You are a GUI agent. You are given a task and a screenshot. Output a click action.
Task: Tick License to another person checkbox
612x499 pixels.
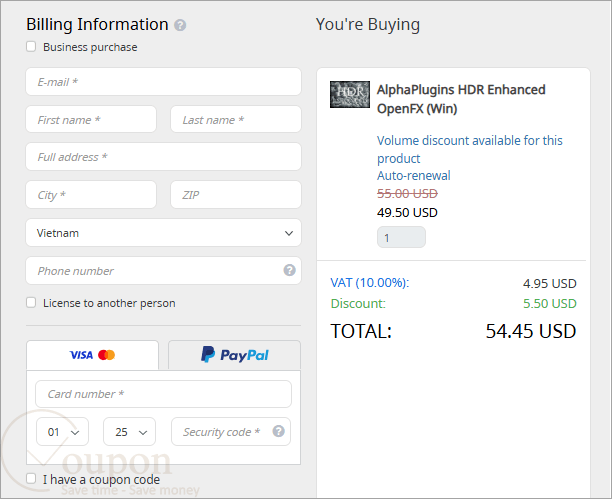(31, 303)
